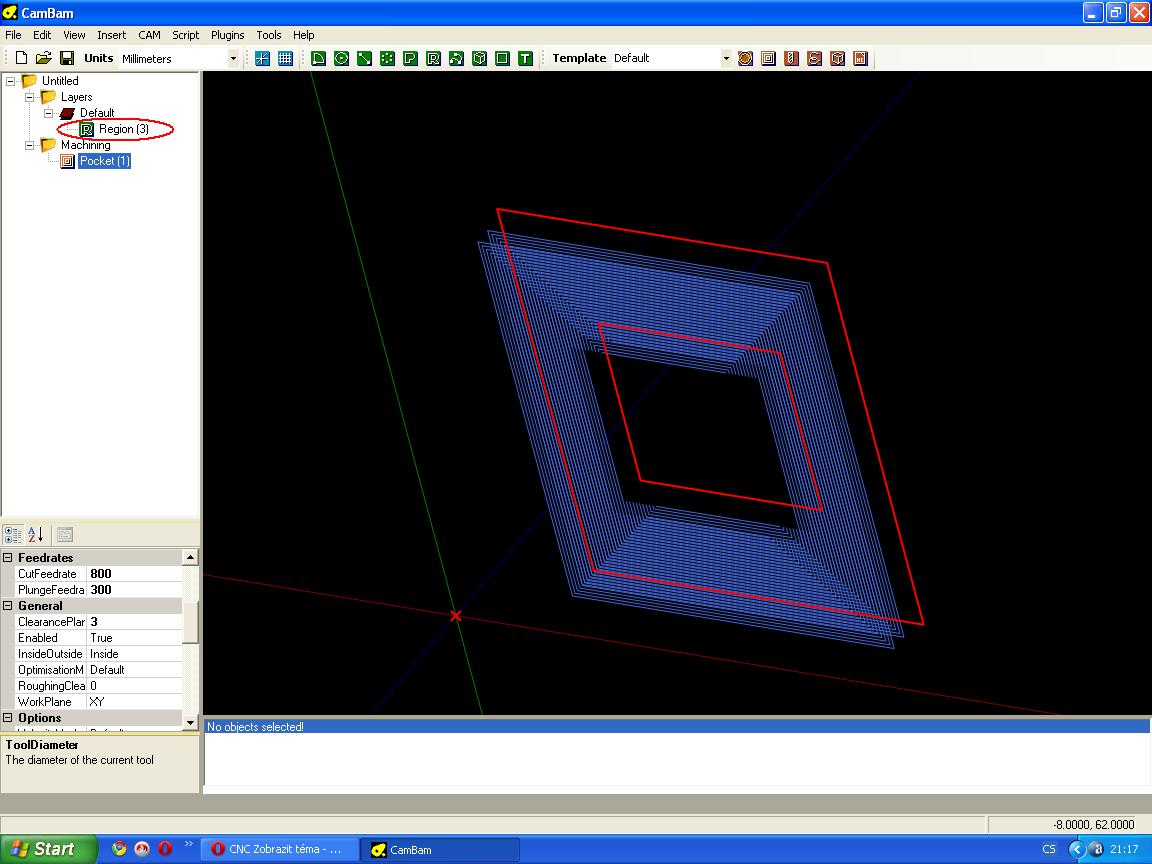Click property grid scroll up arrow

(x=190, y=558)
